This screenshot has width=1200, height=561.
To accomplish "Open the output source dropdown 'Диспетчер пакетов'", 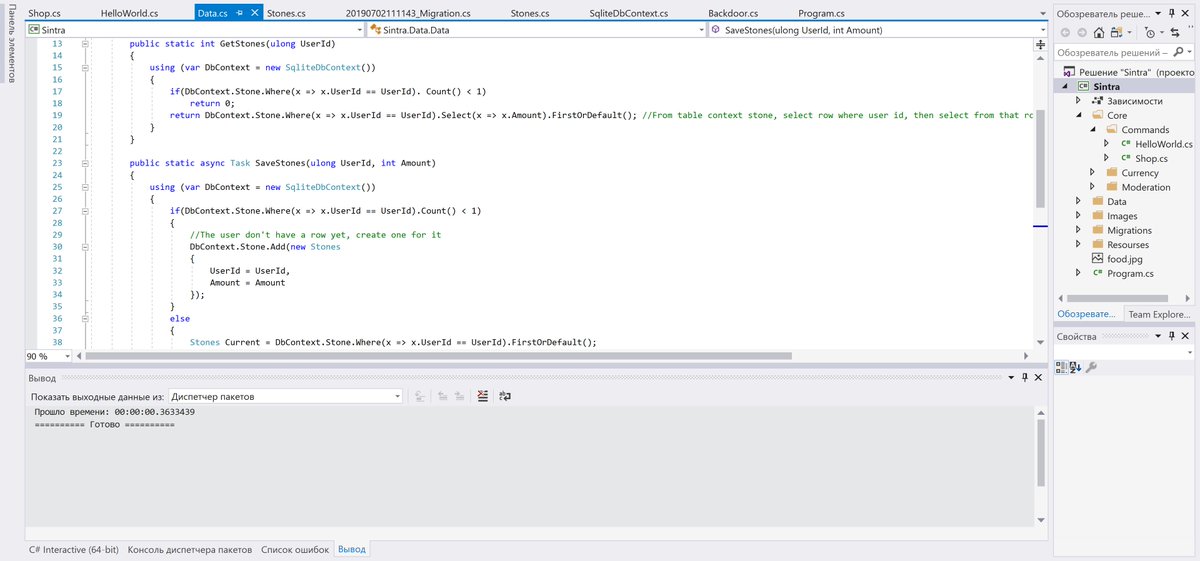I will 285,396.
